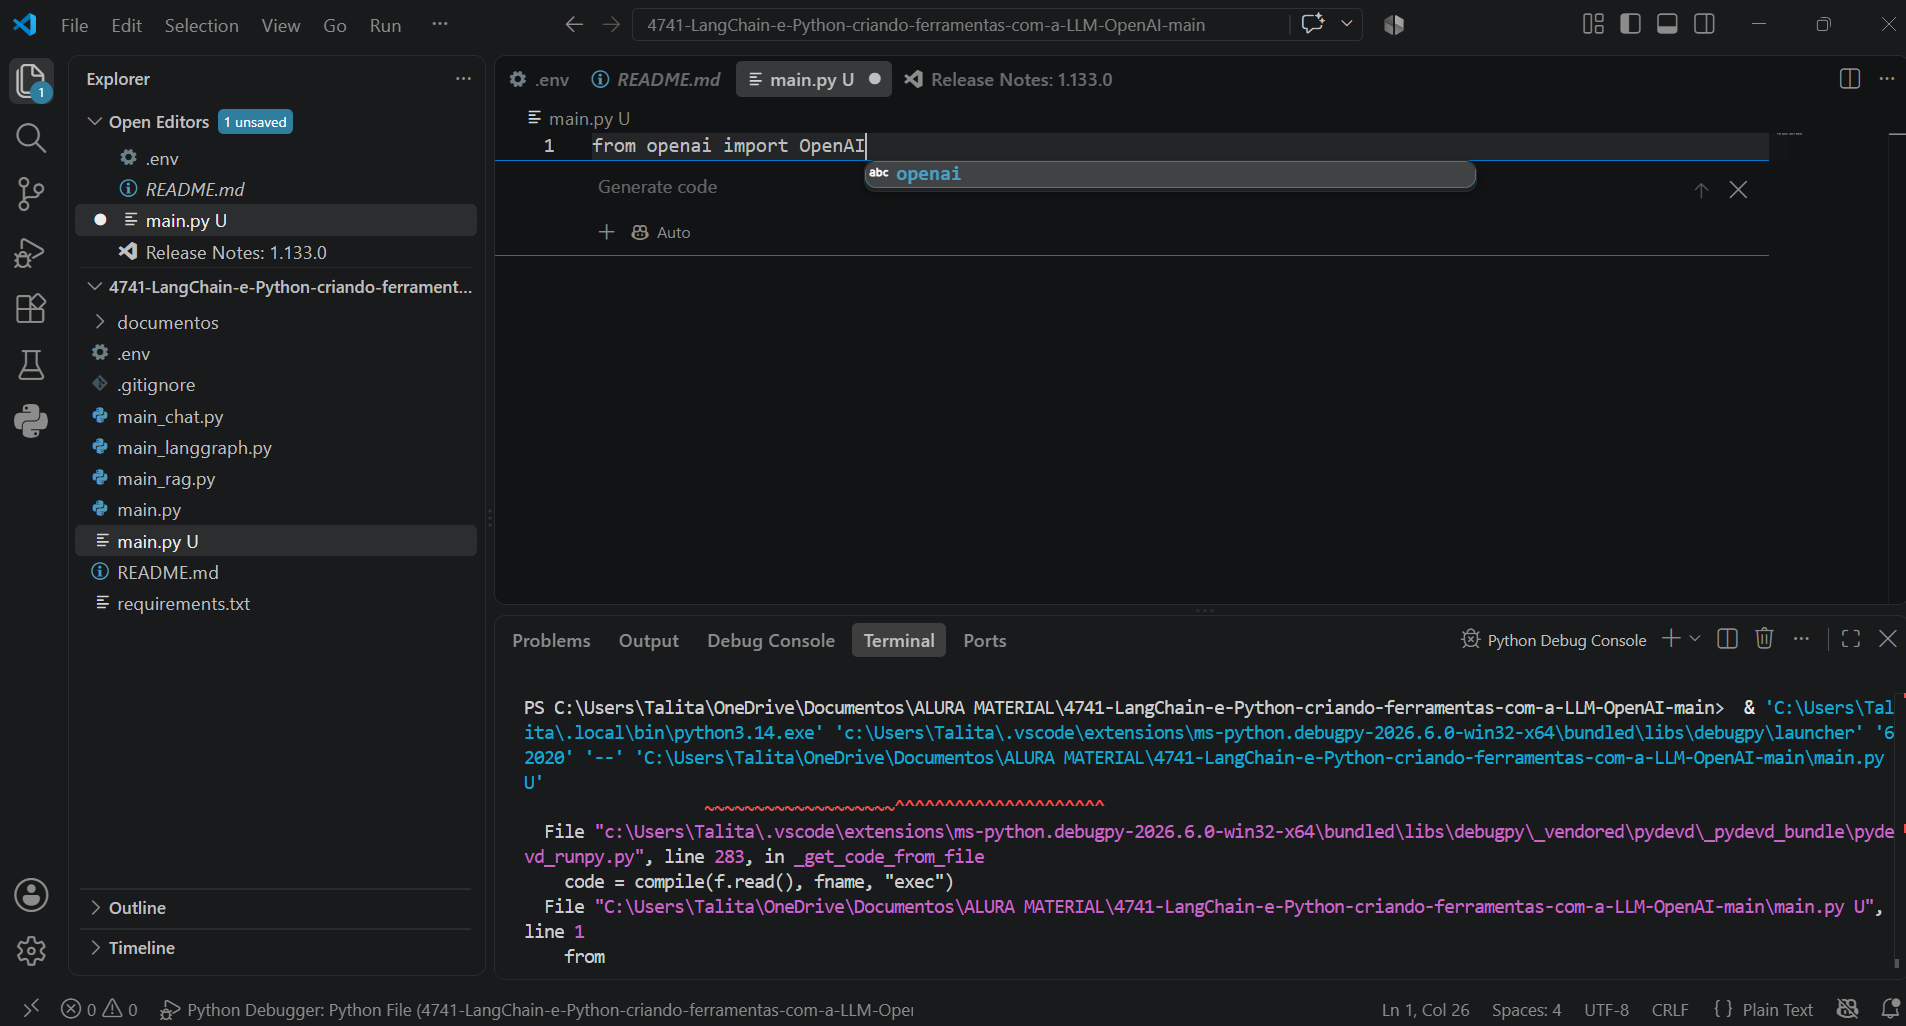Open the Copilot chat icon in title bar
Screen dimensions: 1906x1026
point(1313,24)
